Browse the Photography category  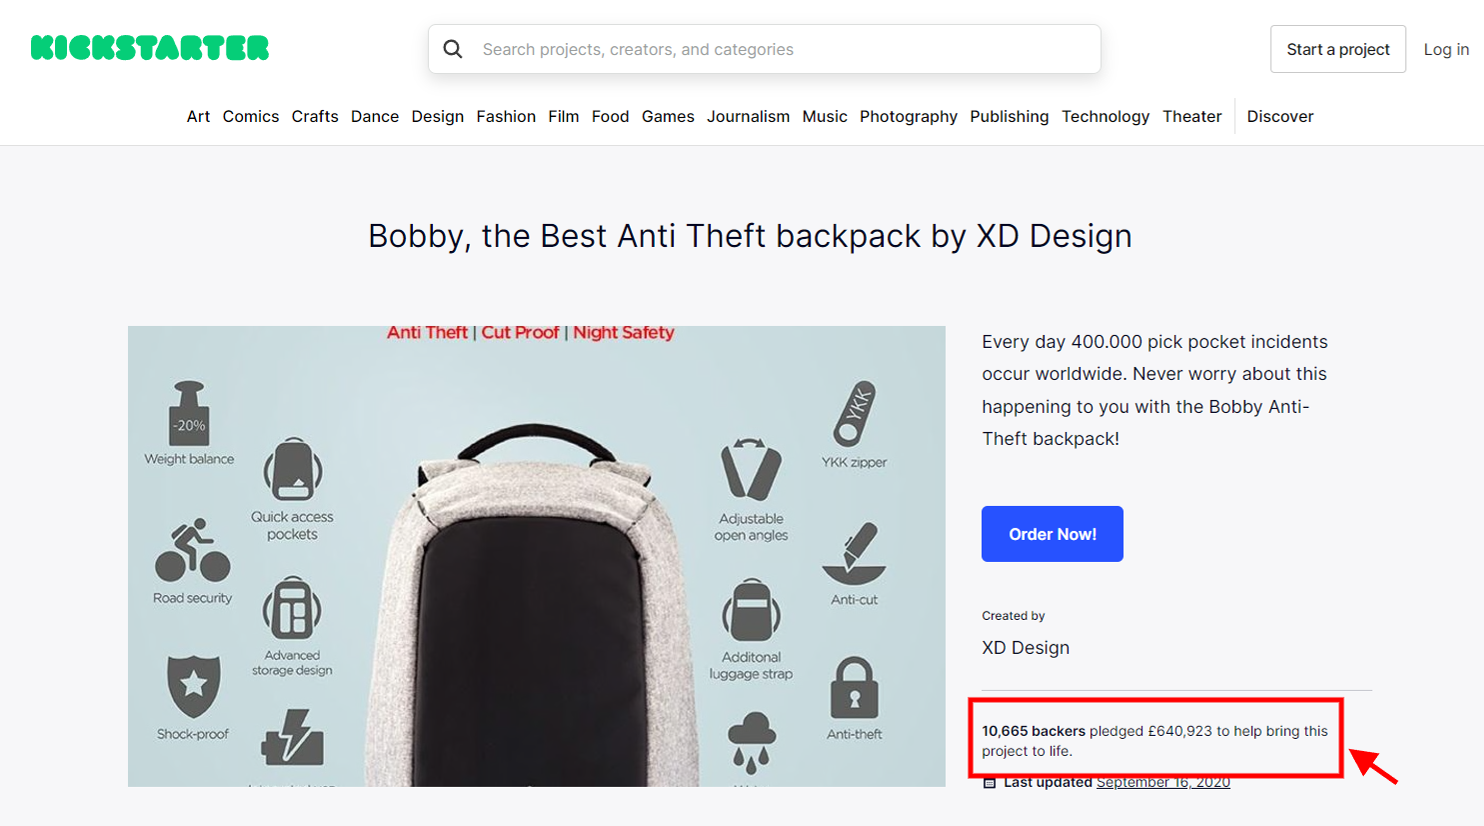(x=908, y=116)
